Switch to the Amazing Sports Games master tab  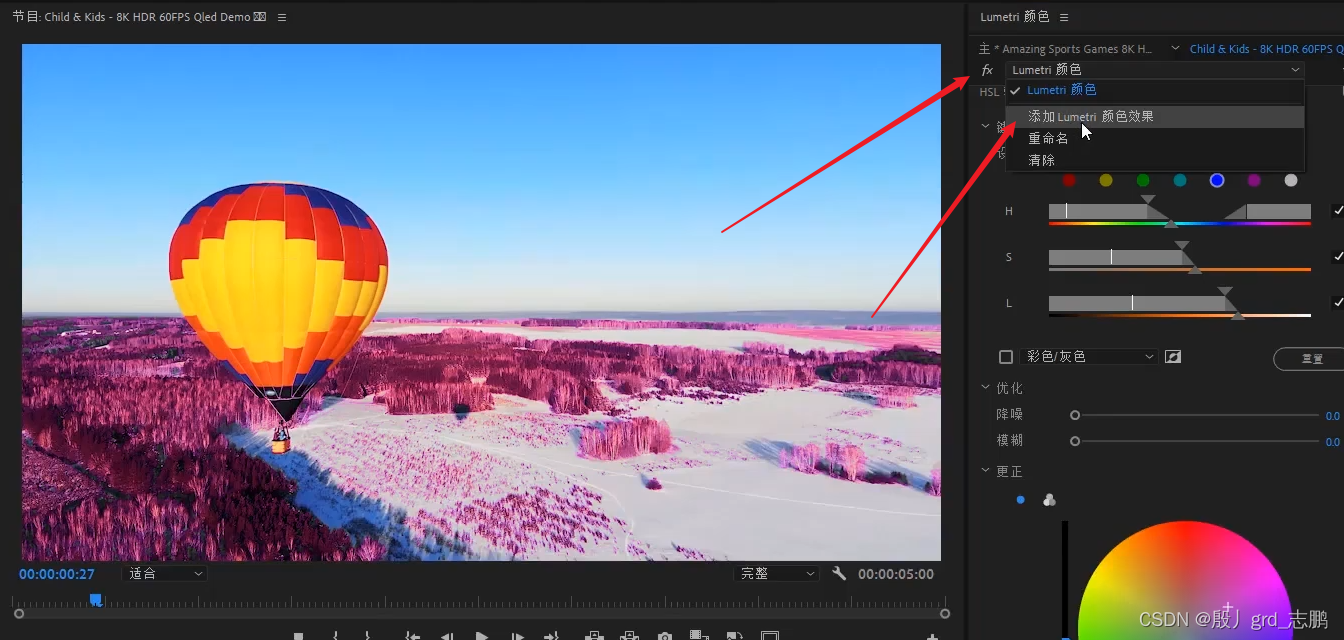1065,49
